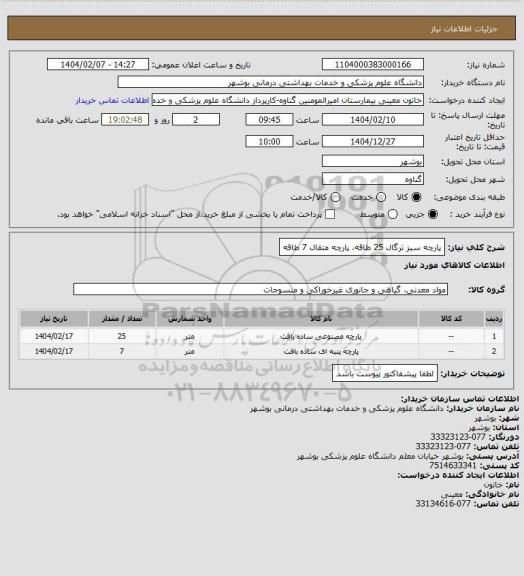The image size is (524, 576).
Task: Click the unit cell متر in row 1
Action: coord(190,336)
